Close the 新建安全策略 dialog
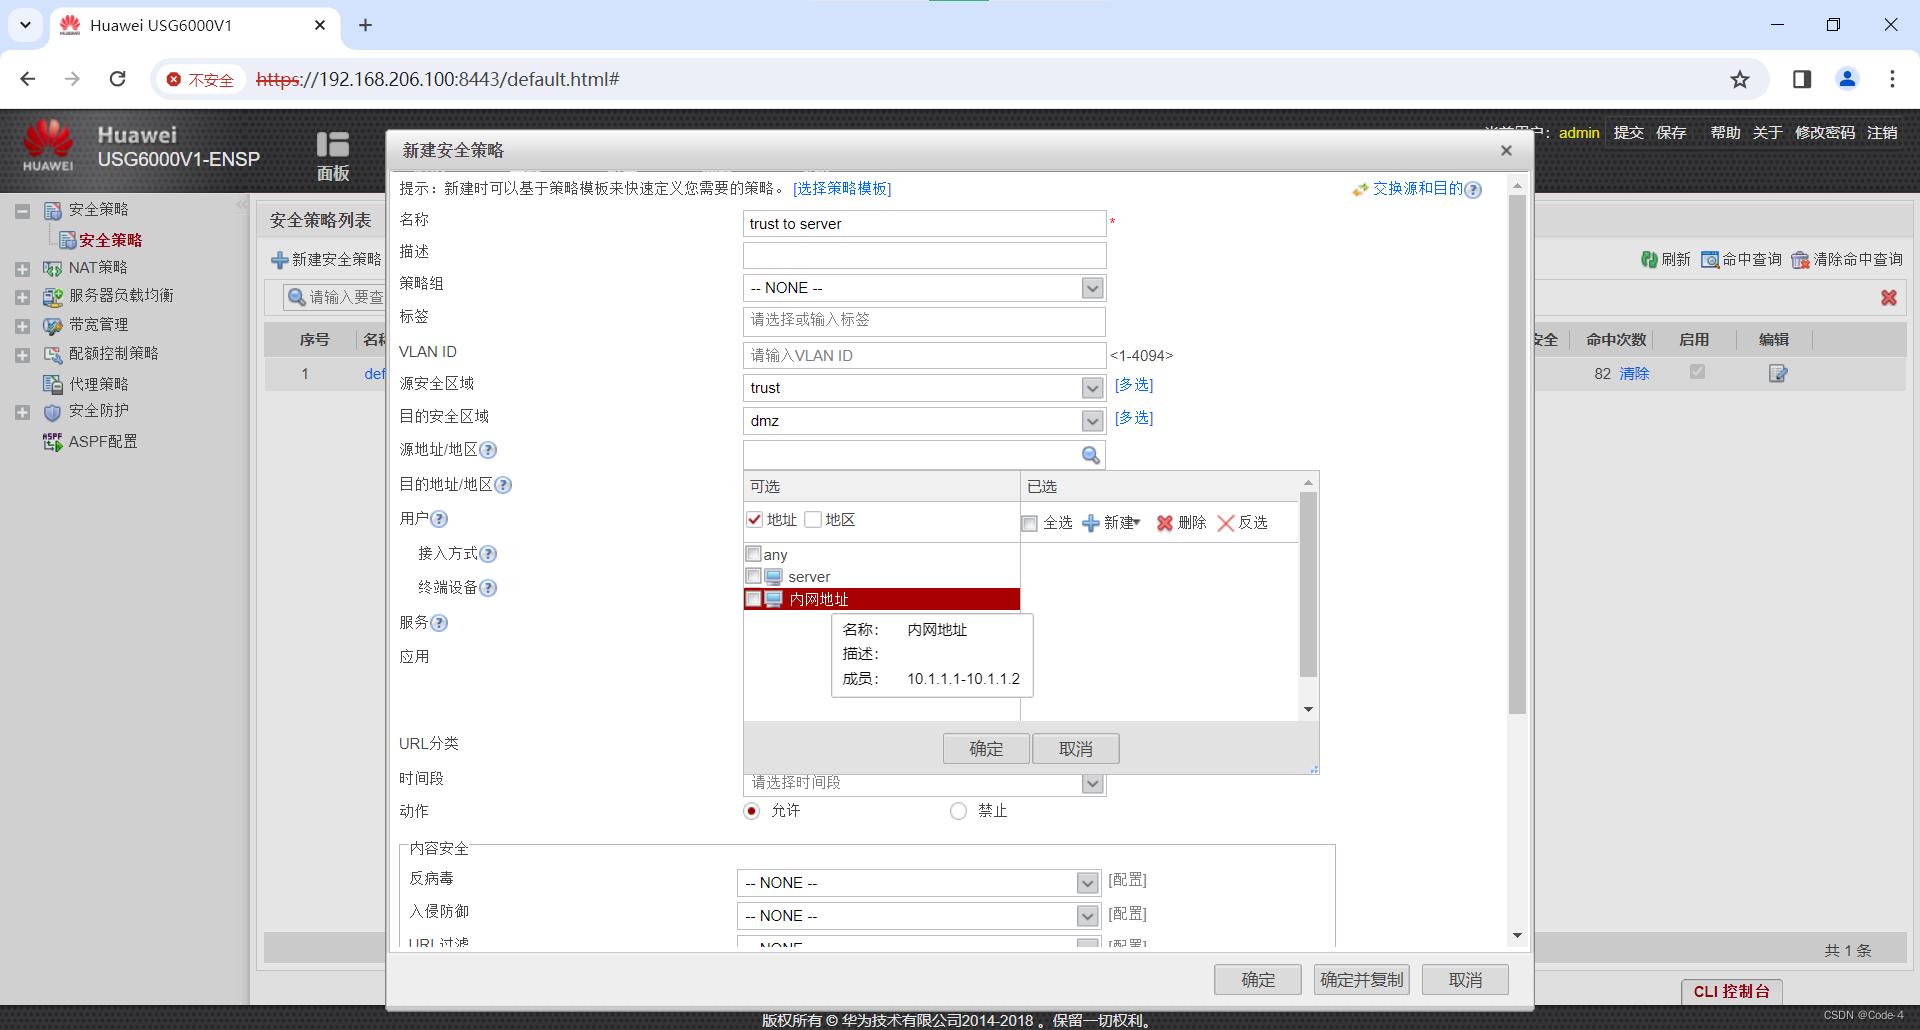 [x=1506, y=151]
